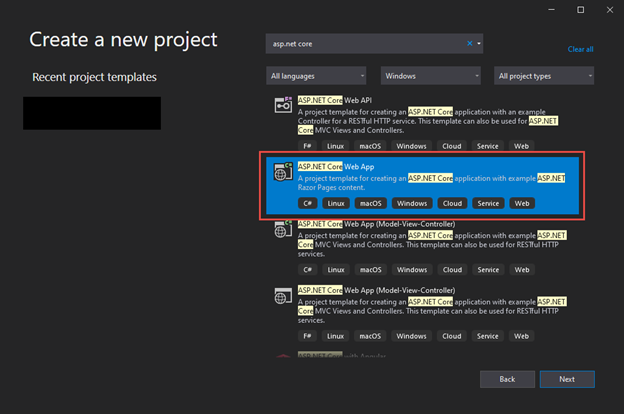Click the Next button

[567, 379]
